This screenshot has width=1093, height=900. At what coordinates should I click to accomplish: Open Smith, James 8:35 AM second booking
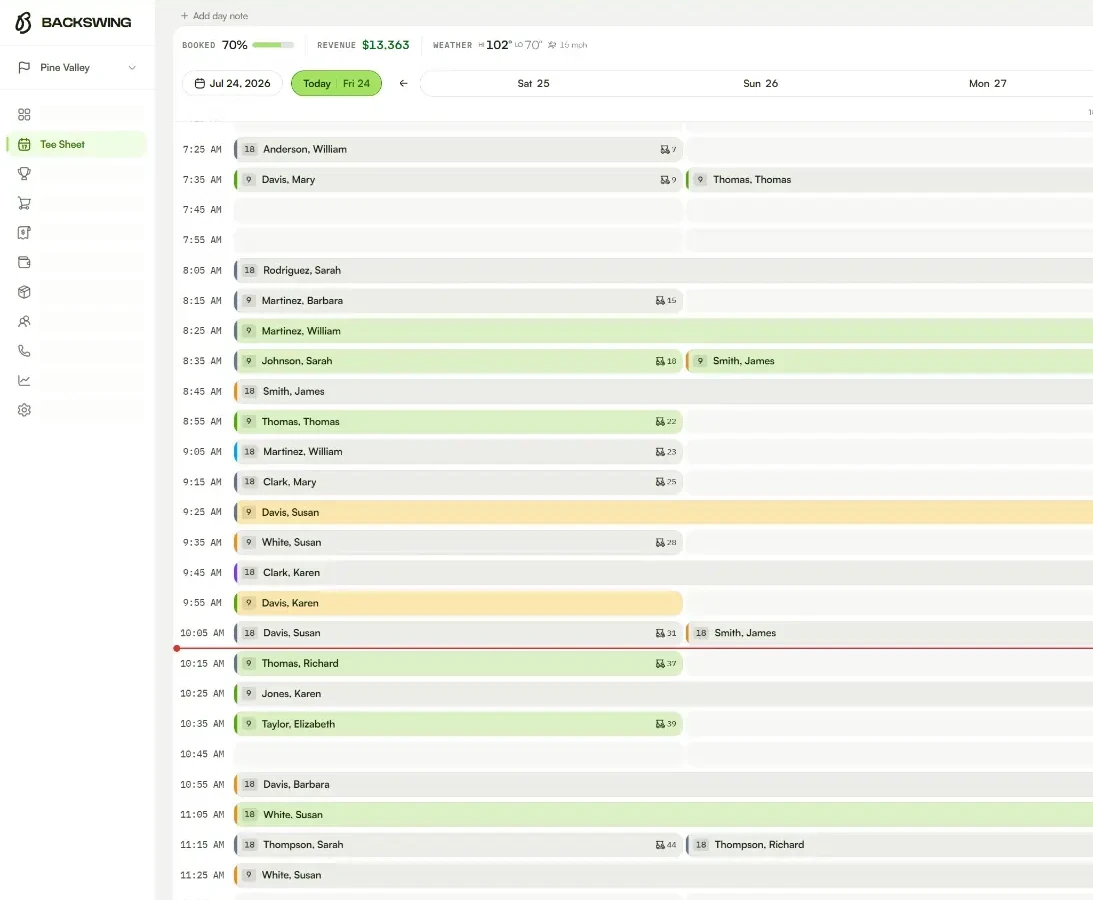tap(889, 361)
